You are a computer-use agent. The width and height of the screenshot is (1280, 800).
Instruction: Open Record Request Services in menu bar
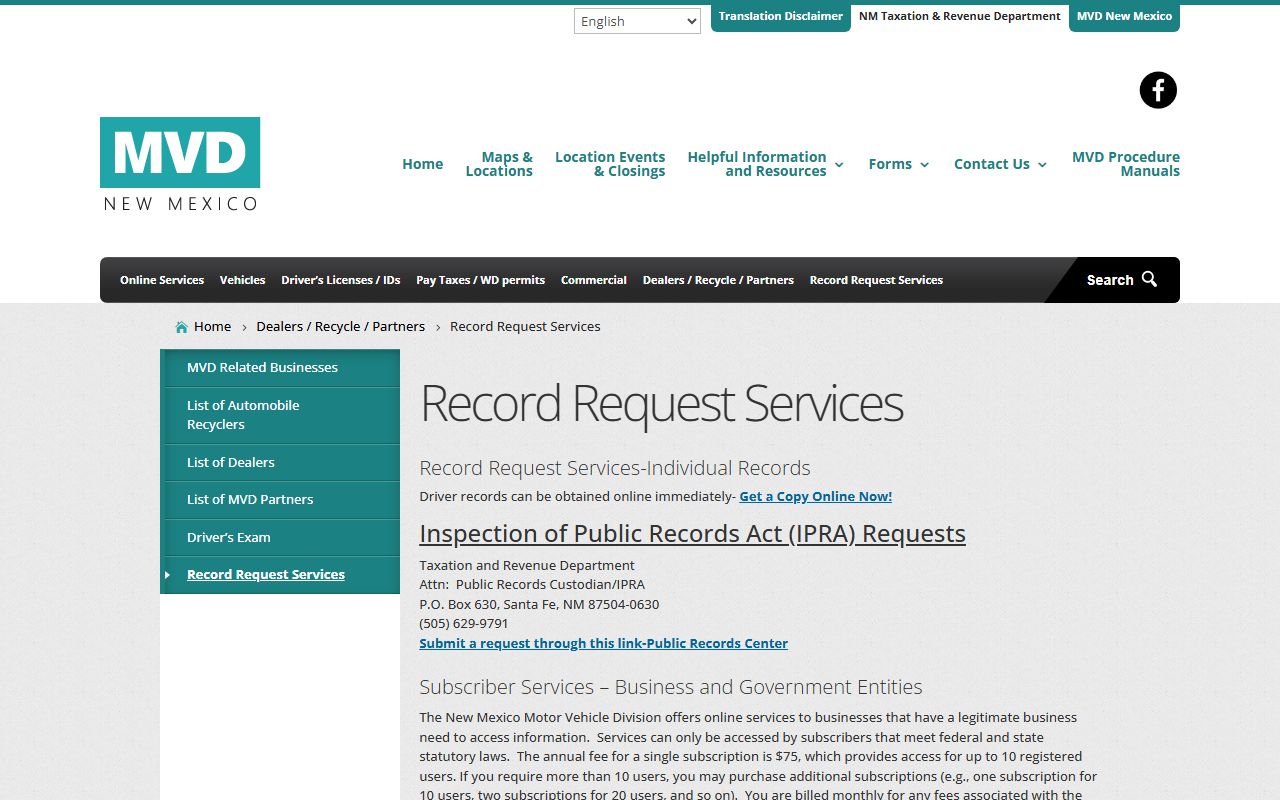(x=876, y=280)
